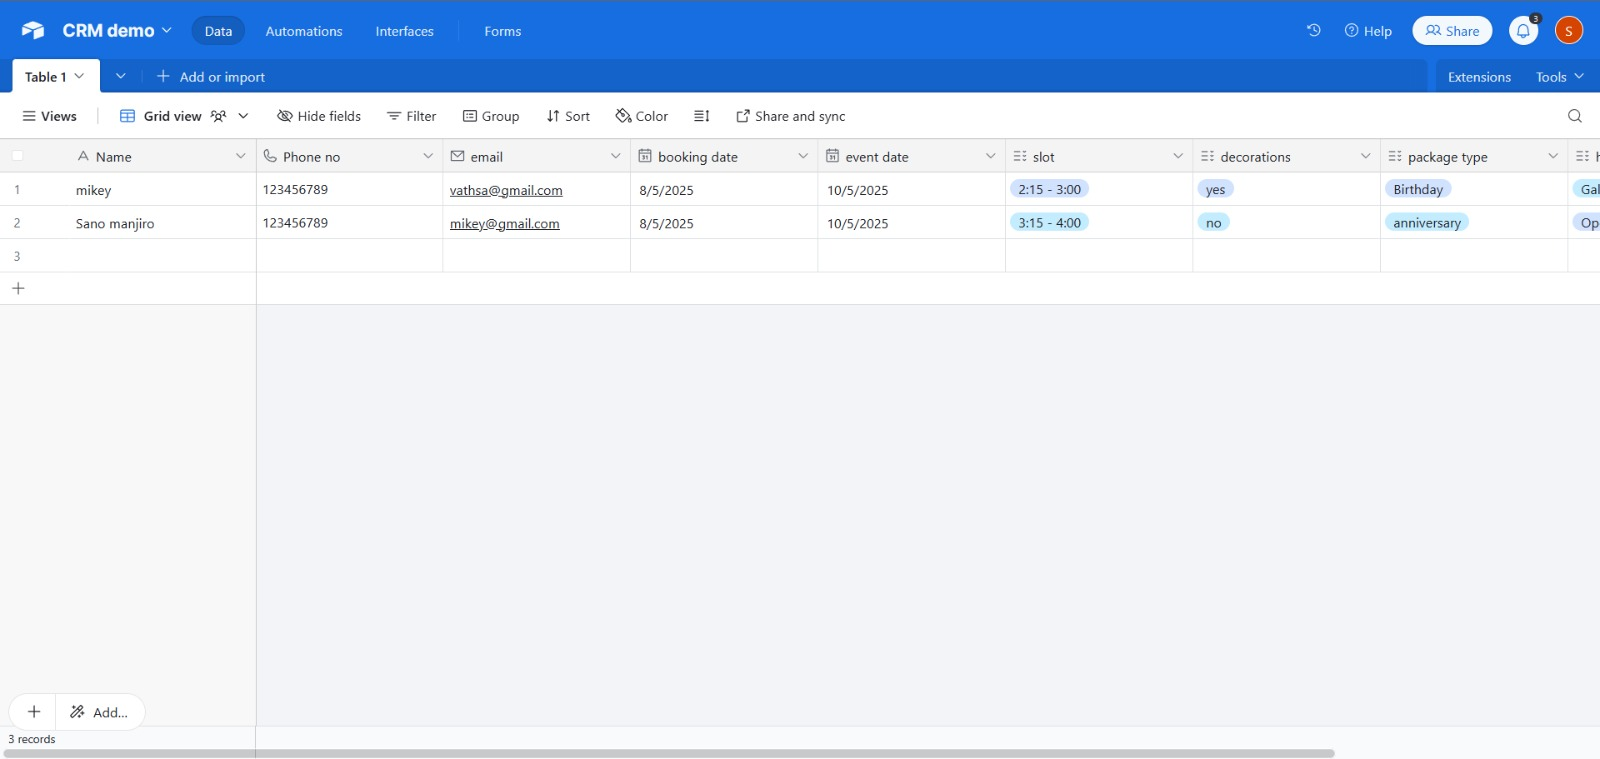This screenshot has width=1600, height=759.
Task: Open Hide fields panel
Action: pos(319,116)
